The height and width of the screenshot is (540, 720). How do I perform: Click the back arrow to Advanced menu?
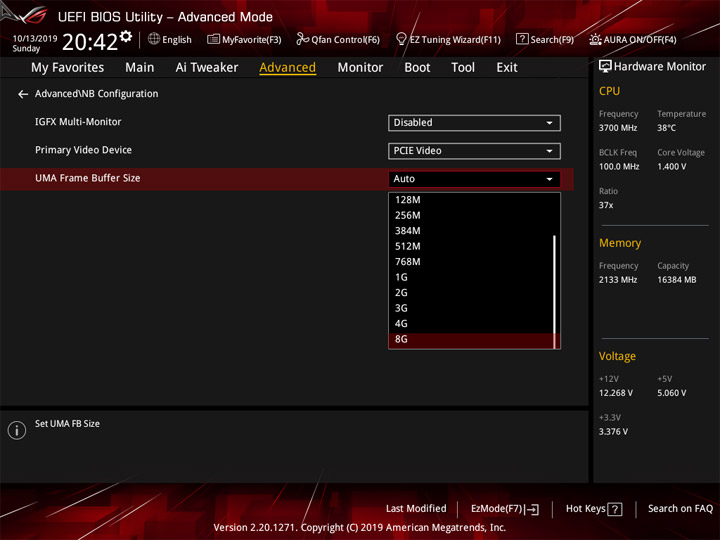[23, 94]
